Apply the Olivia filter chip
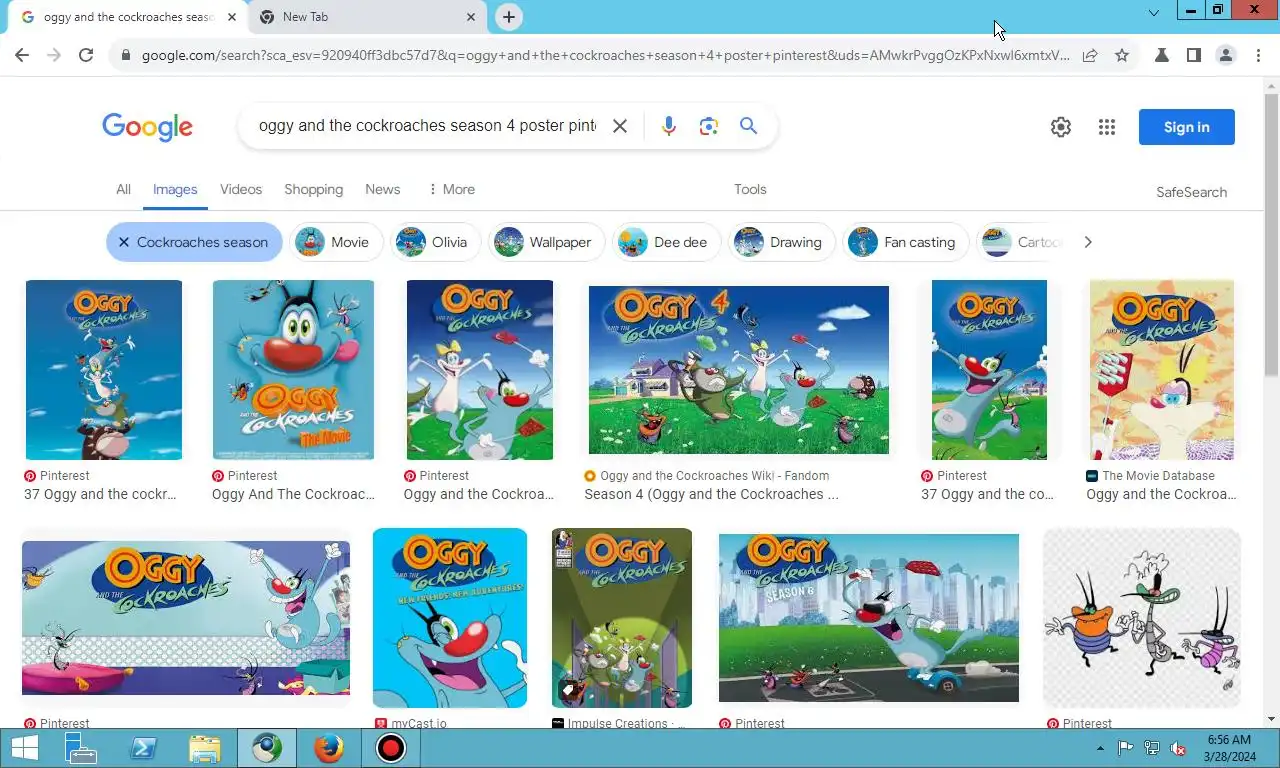The height and width of the screenshot is (768, 1280). pos(436,242)
